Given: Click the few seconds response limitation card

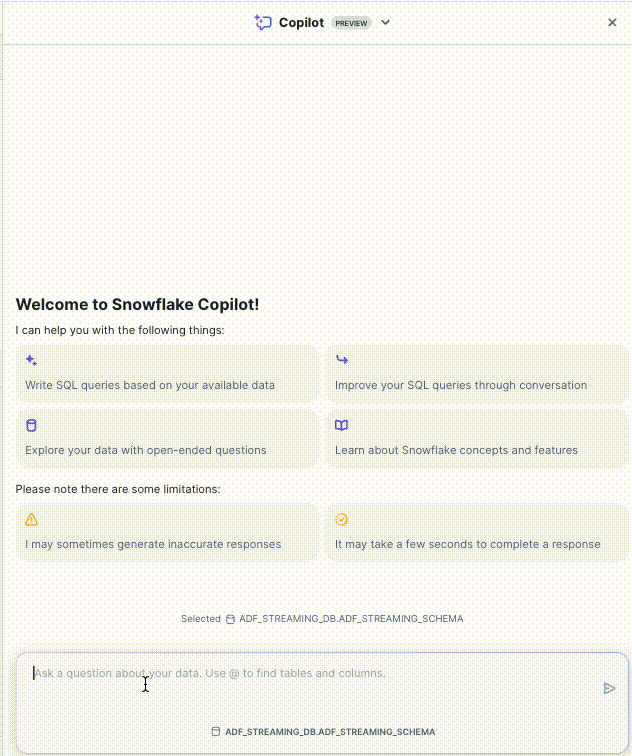Looking at the screenshot, I should (477, 533).
